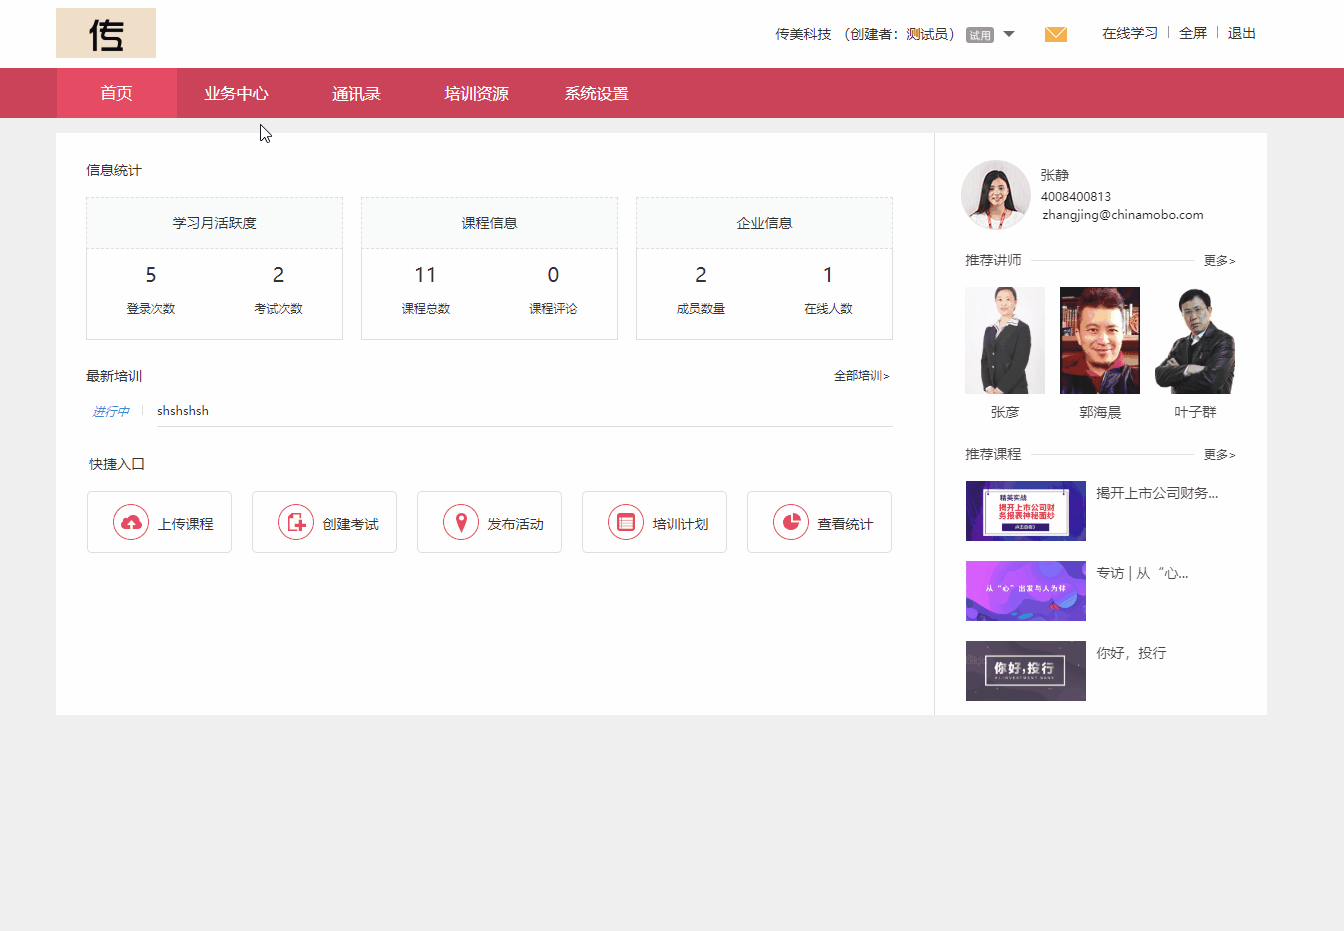Image resolution: width=1344 pixels, height=931 pixels.
Task: Open 创建考试 via the exam file icon
Action: [x=295, y=521]
